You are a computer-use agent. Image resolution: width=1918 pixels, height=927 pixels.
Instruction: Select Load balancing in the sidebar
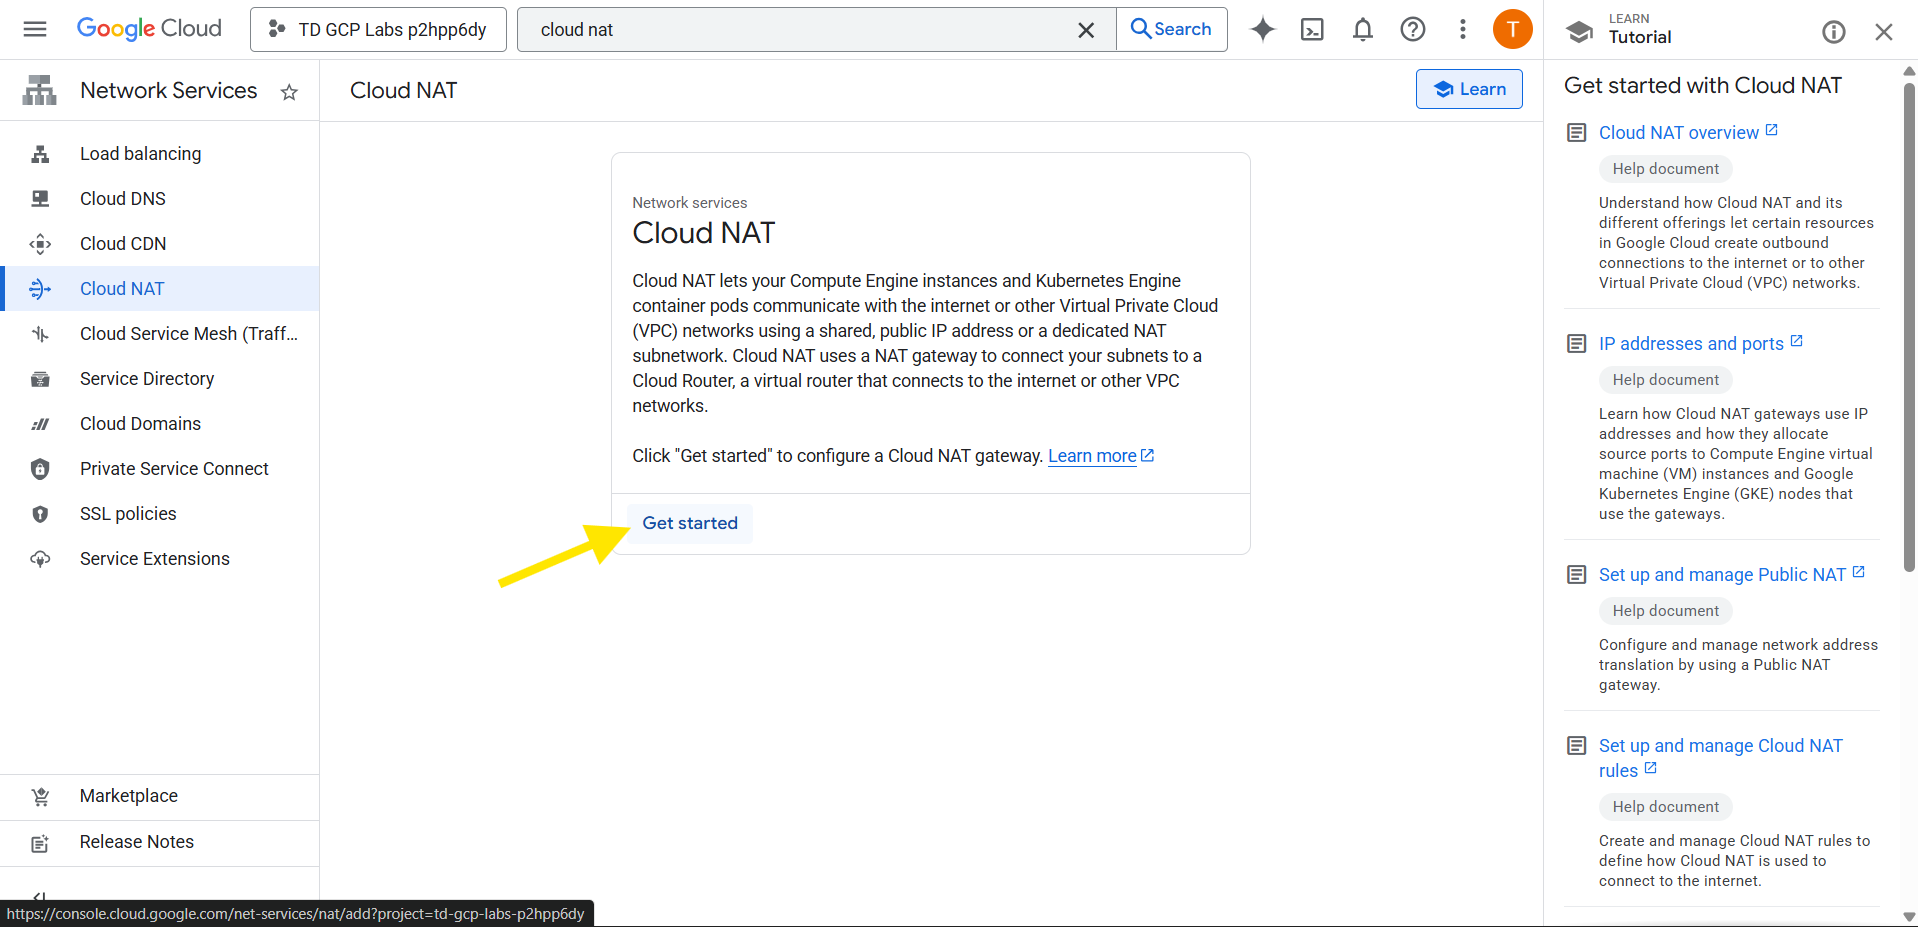tap(140, 154)
